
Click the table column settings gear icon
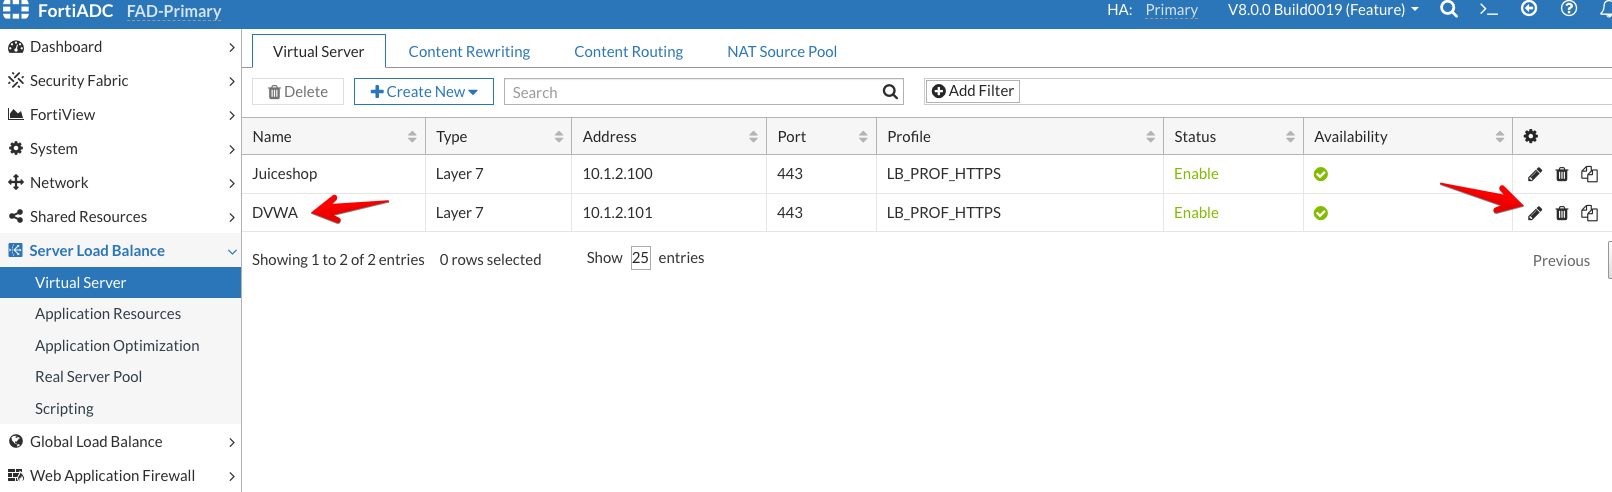click(x=1530, y=136)
